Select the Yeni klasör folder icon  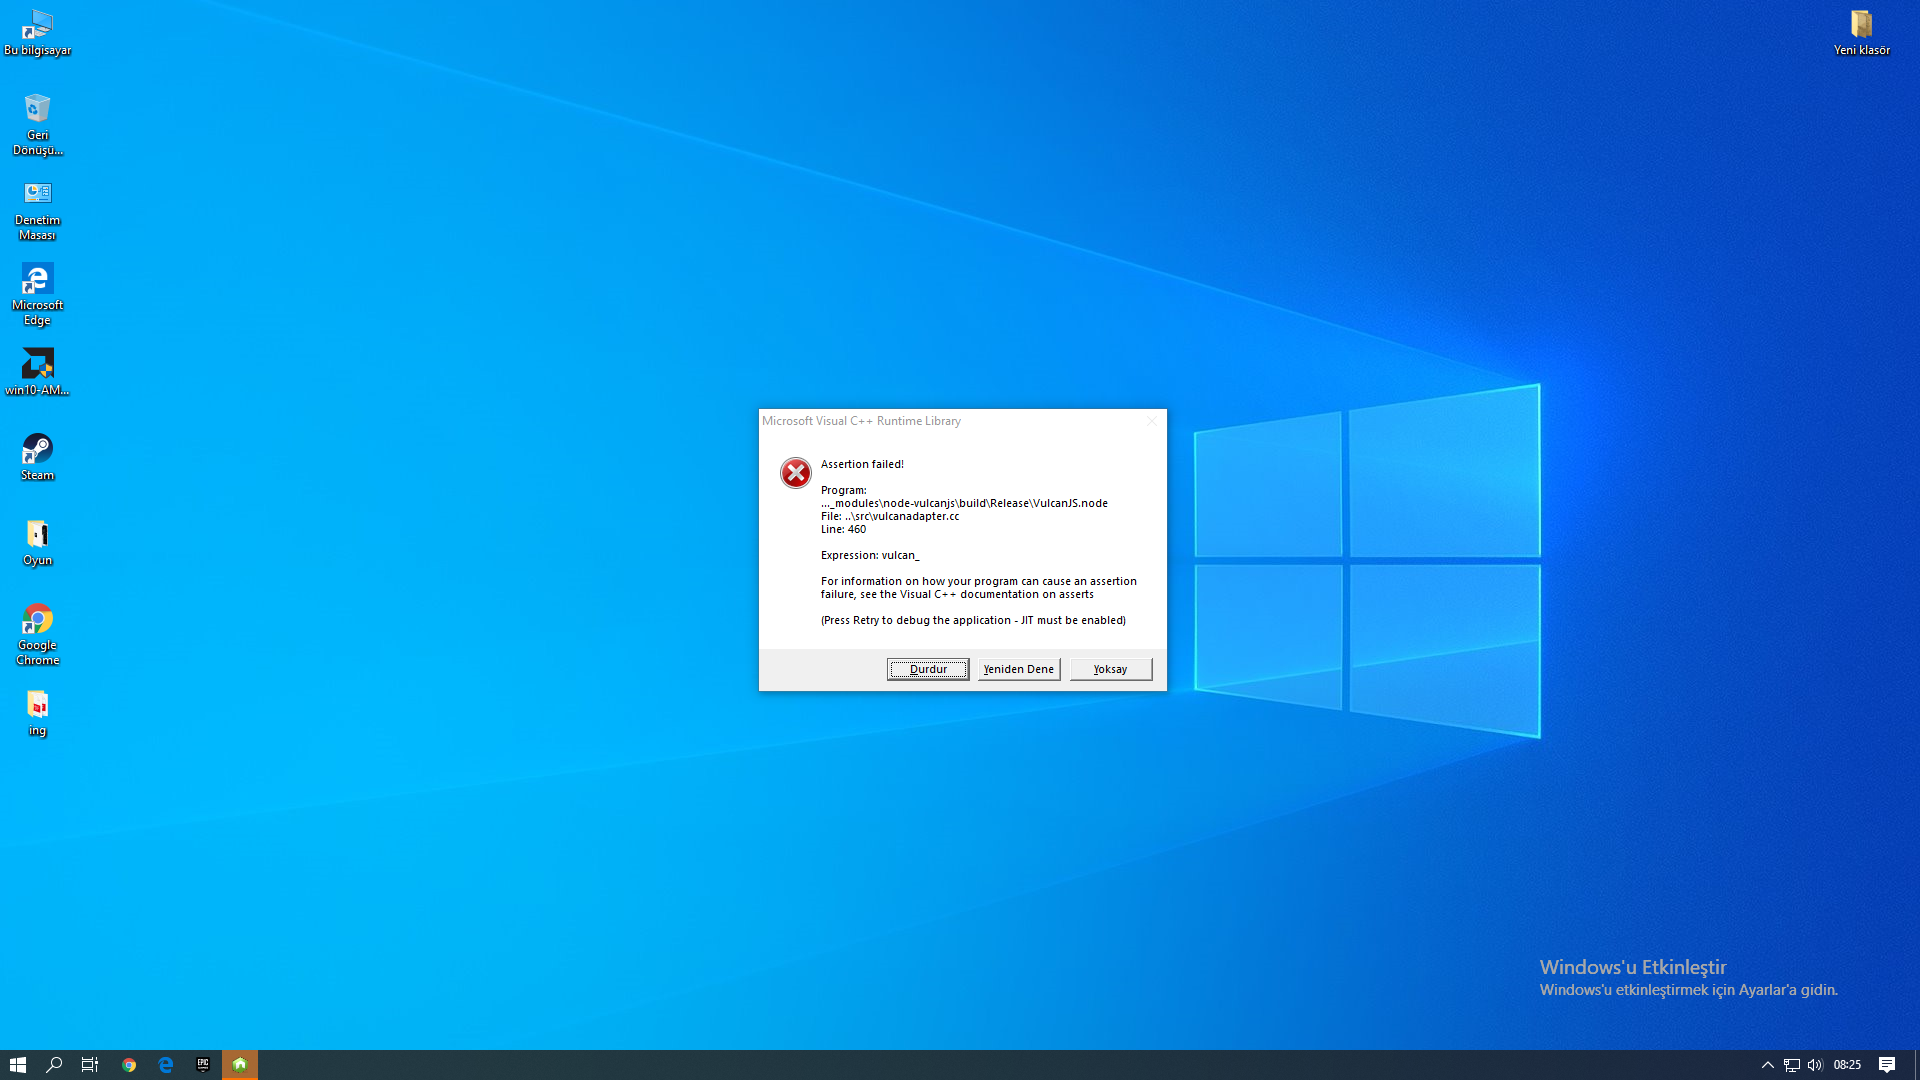pos(1861,33)
